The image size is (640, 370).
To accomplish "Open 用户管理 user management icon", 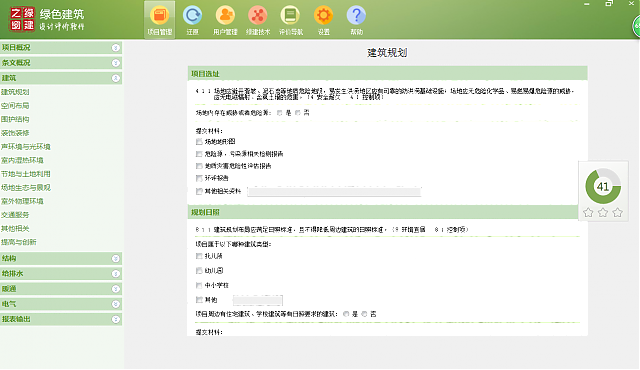I will (x=225, y=20).
